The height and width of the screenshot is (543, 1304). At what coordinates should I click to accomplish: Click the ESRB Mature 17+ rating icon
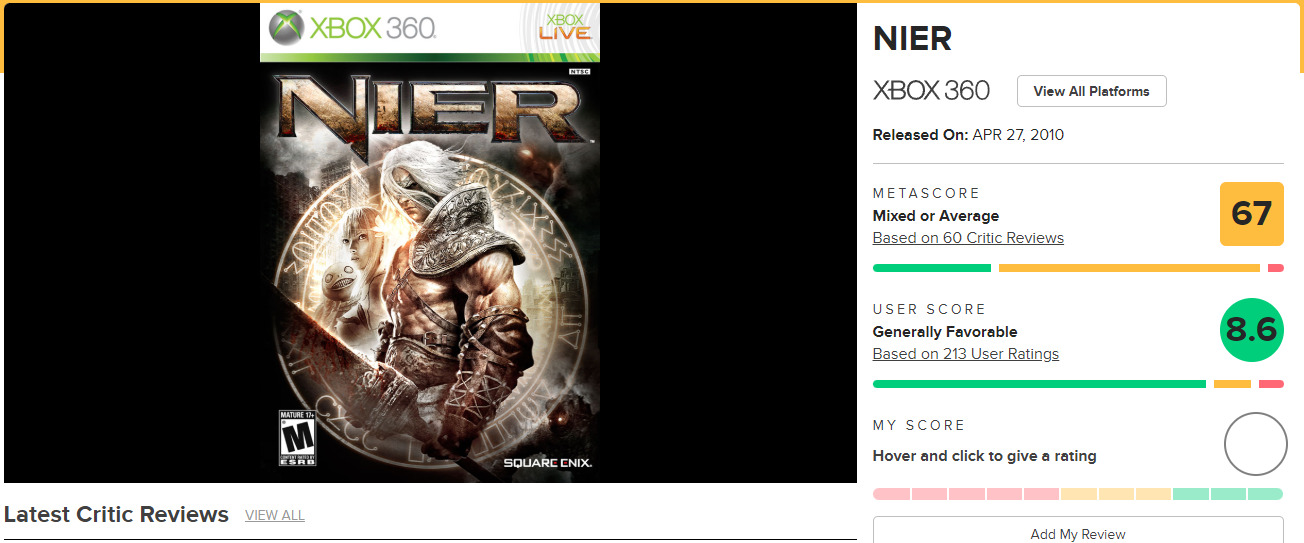click(x=297, y=437)
